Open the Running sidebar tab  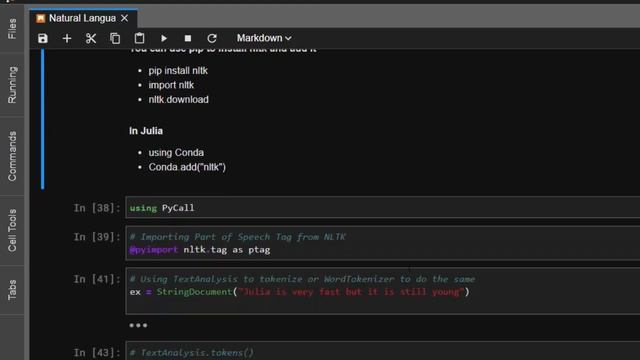12,85
